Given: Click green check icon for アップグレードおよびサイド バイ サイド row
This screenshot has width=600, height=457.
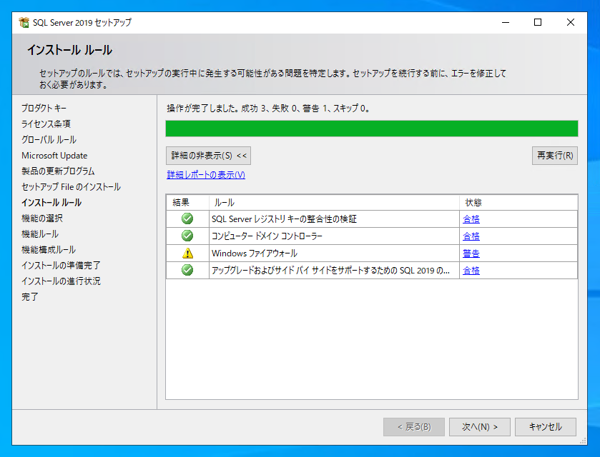Looking at the screenshot, I should click(x=187, y=270).
